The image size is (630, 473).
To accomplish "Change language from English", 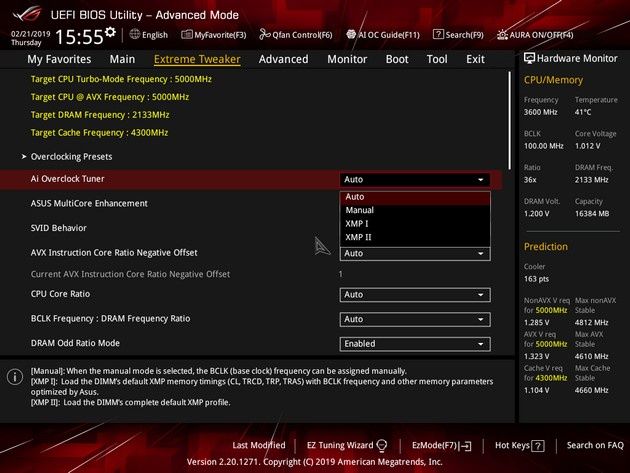I will coord(155,35).
